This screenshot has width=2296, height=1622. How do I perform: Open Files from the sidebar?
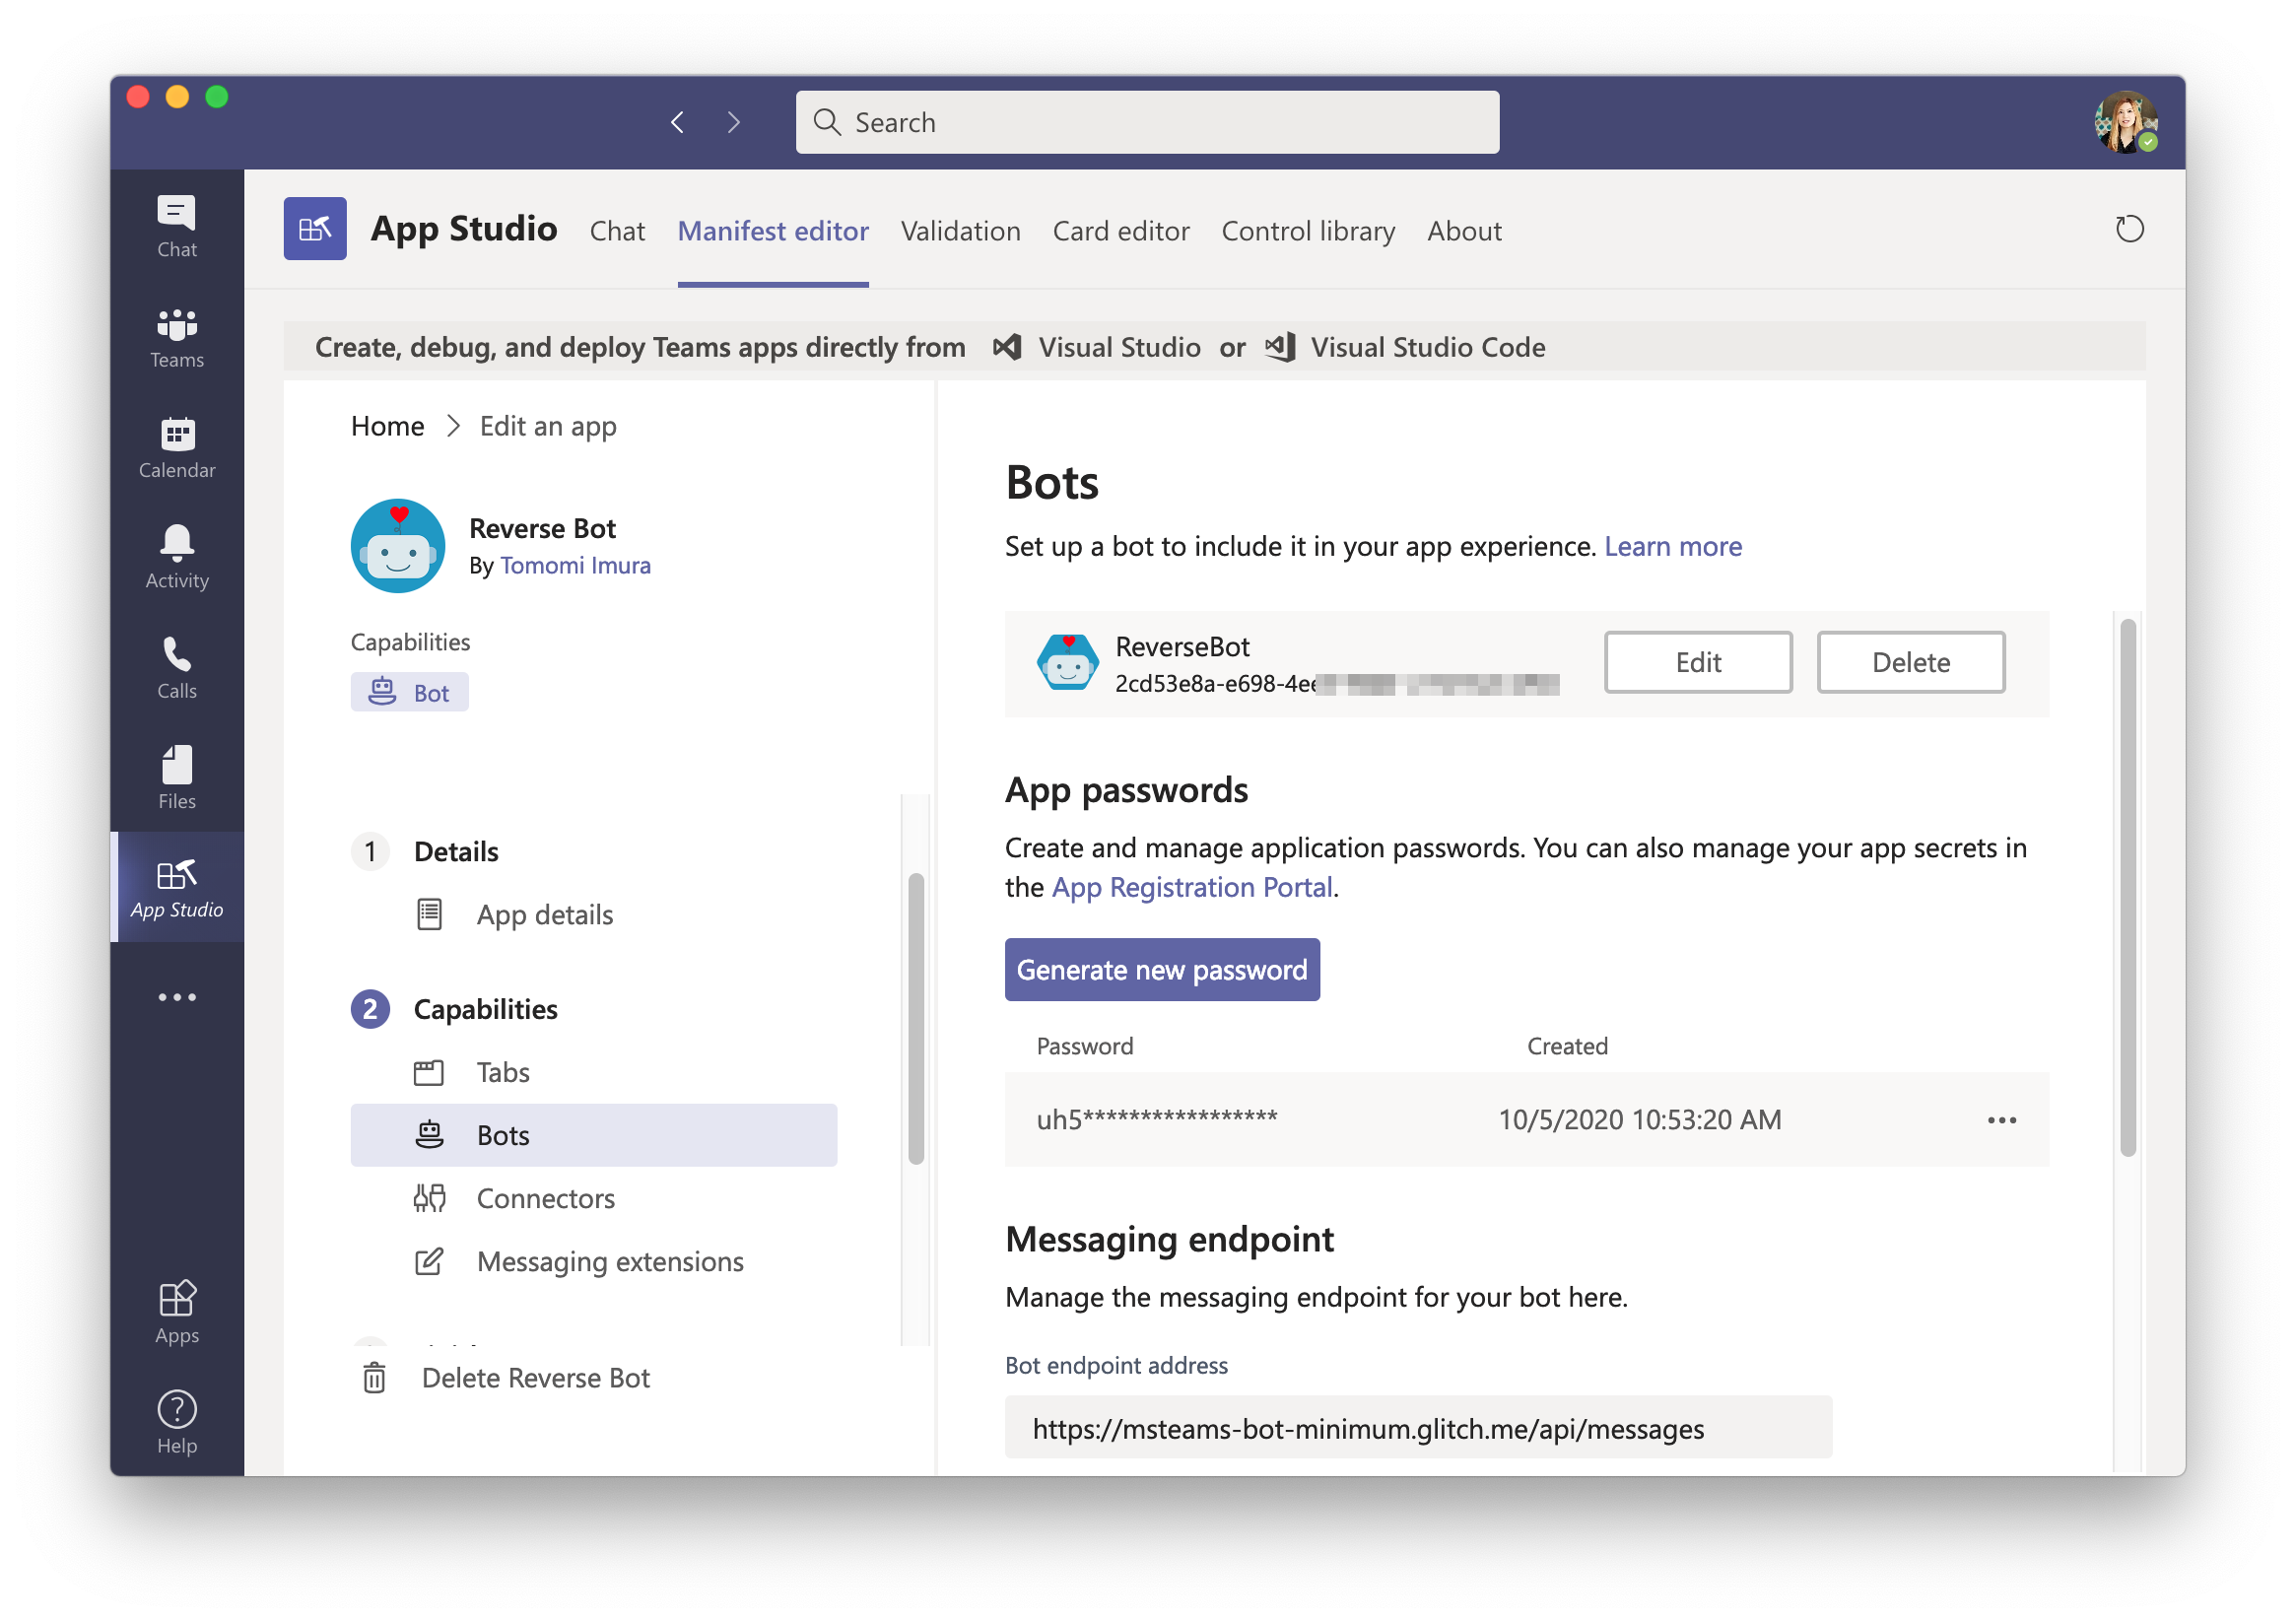coord(176,777)
